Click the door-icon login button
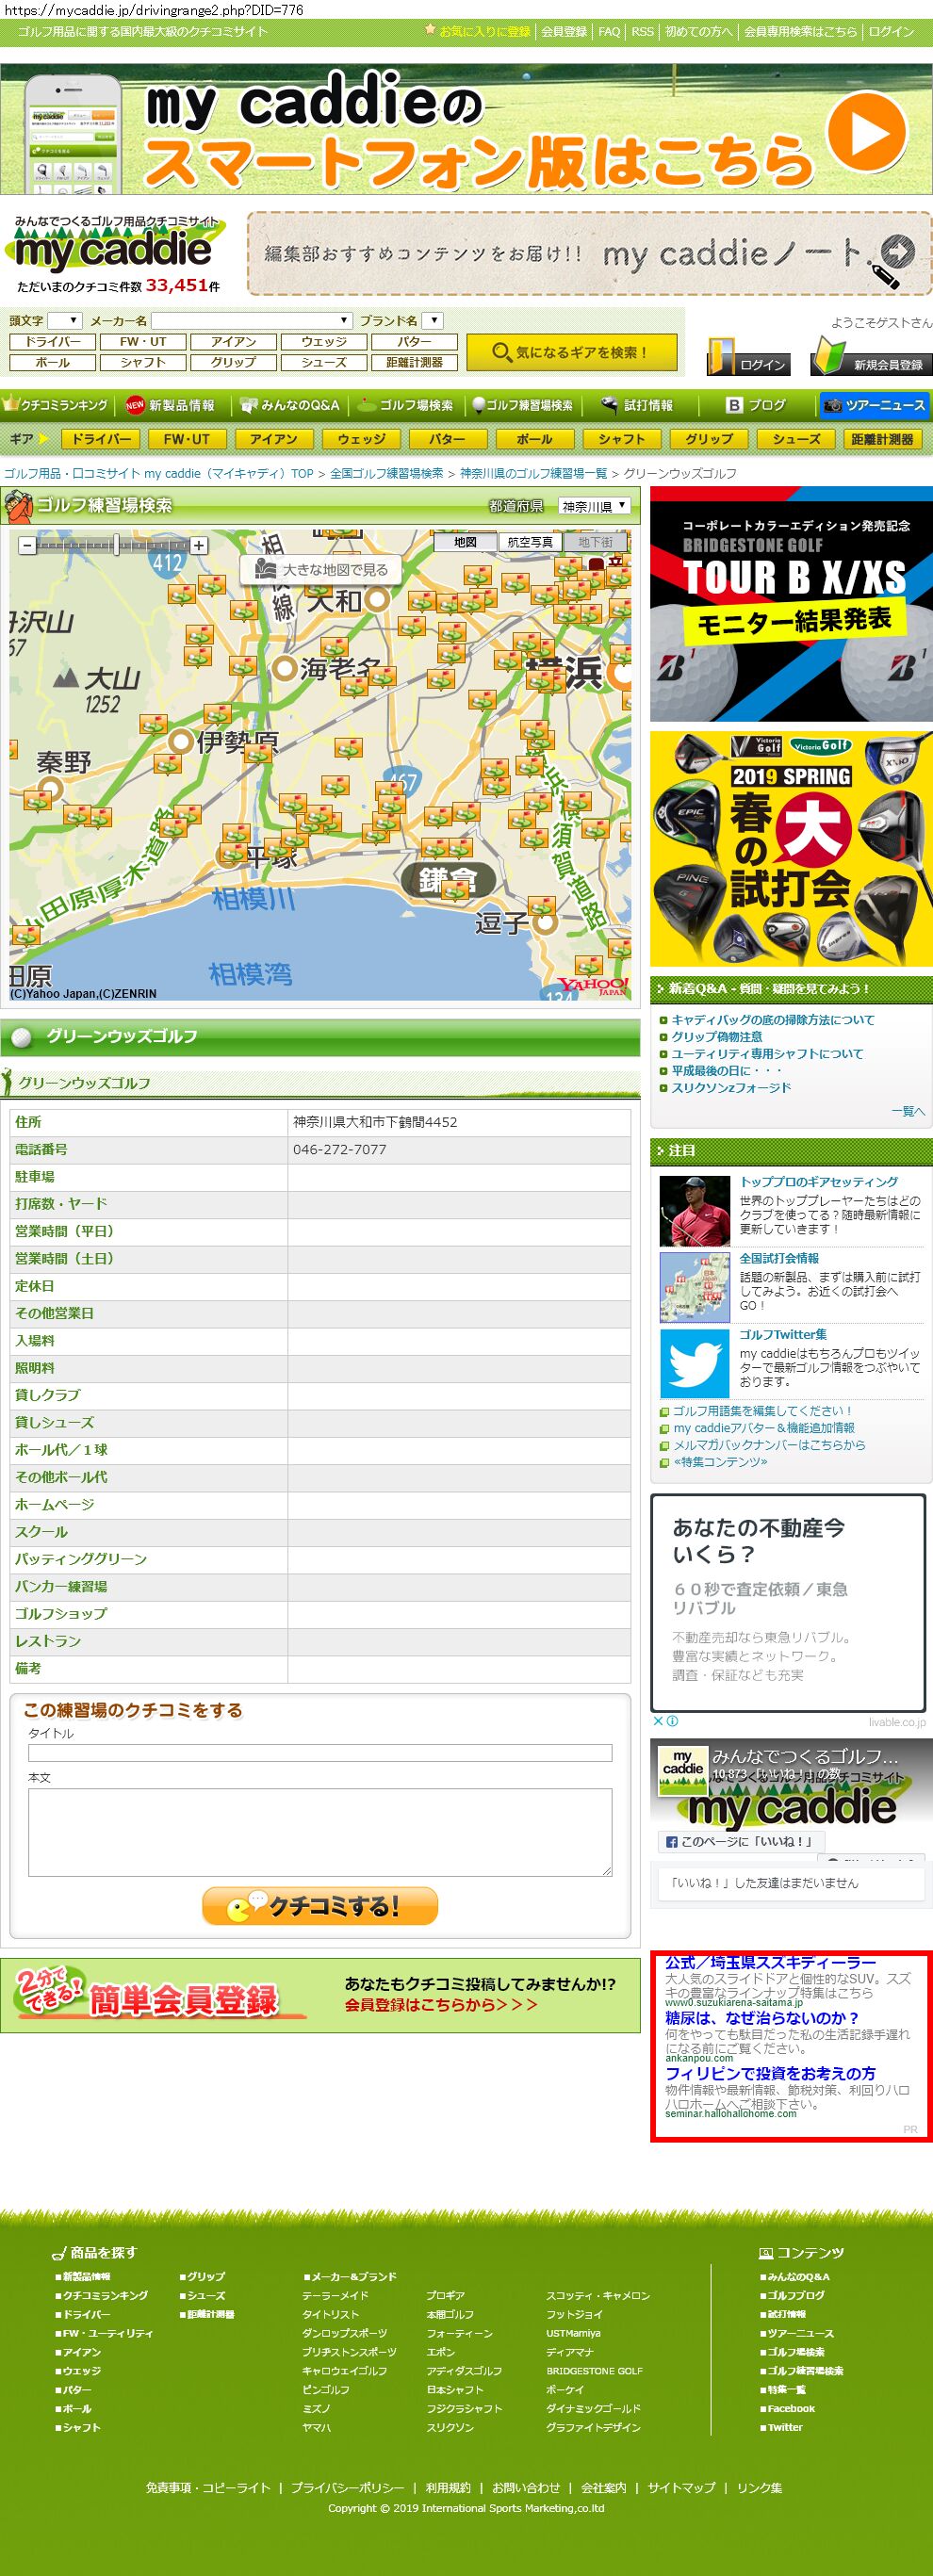933x2576 pixels. 748,358
